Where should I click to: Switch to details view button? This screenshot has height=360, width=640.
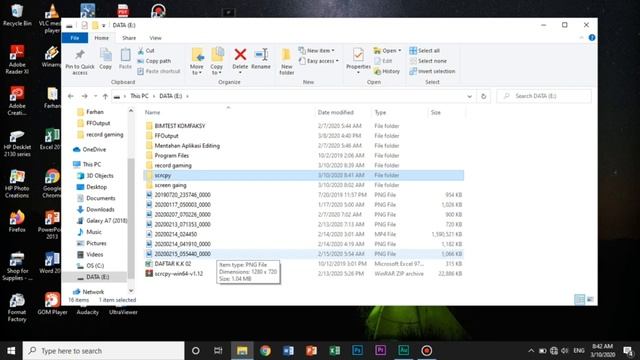click(x=579, y=300)
